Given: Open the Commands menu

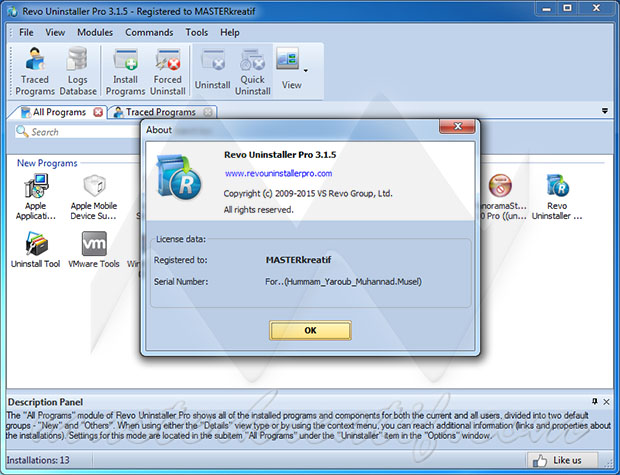Looking at the screenshot, I should click(149, 32).
